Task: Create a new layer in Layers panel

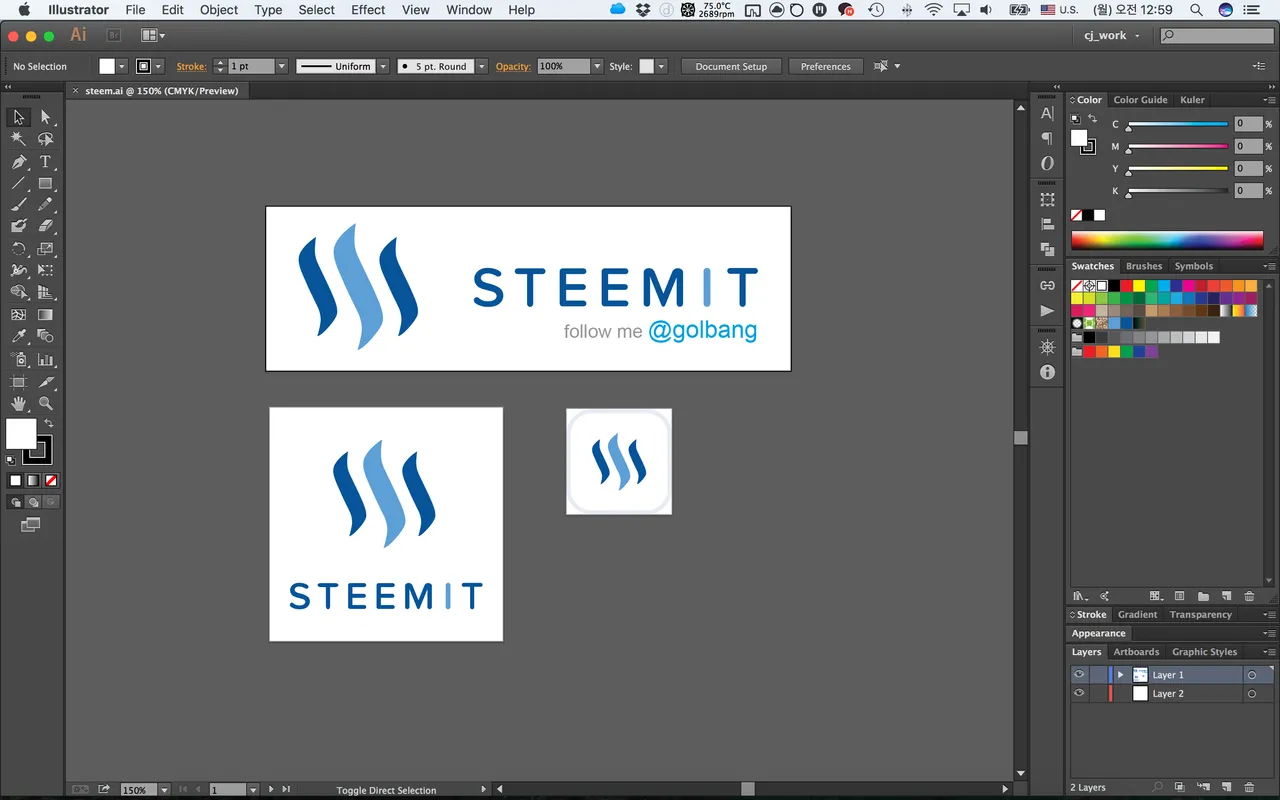Action: 1226,788
